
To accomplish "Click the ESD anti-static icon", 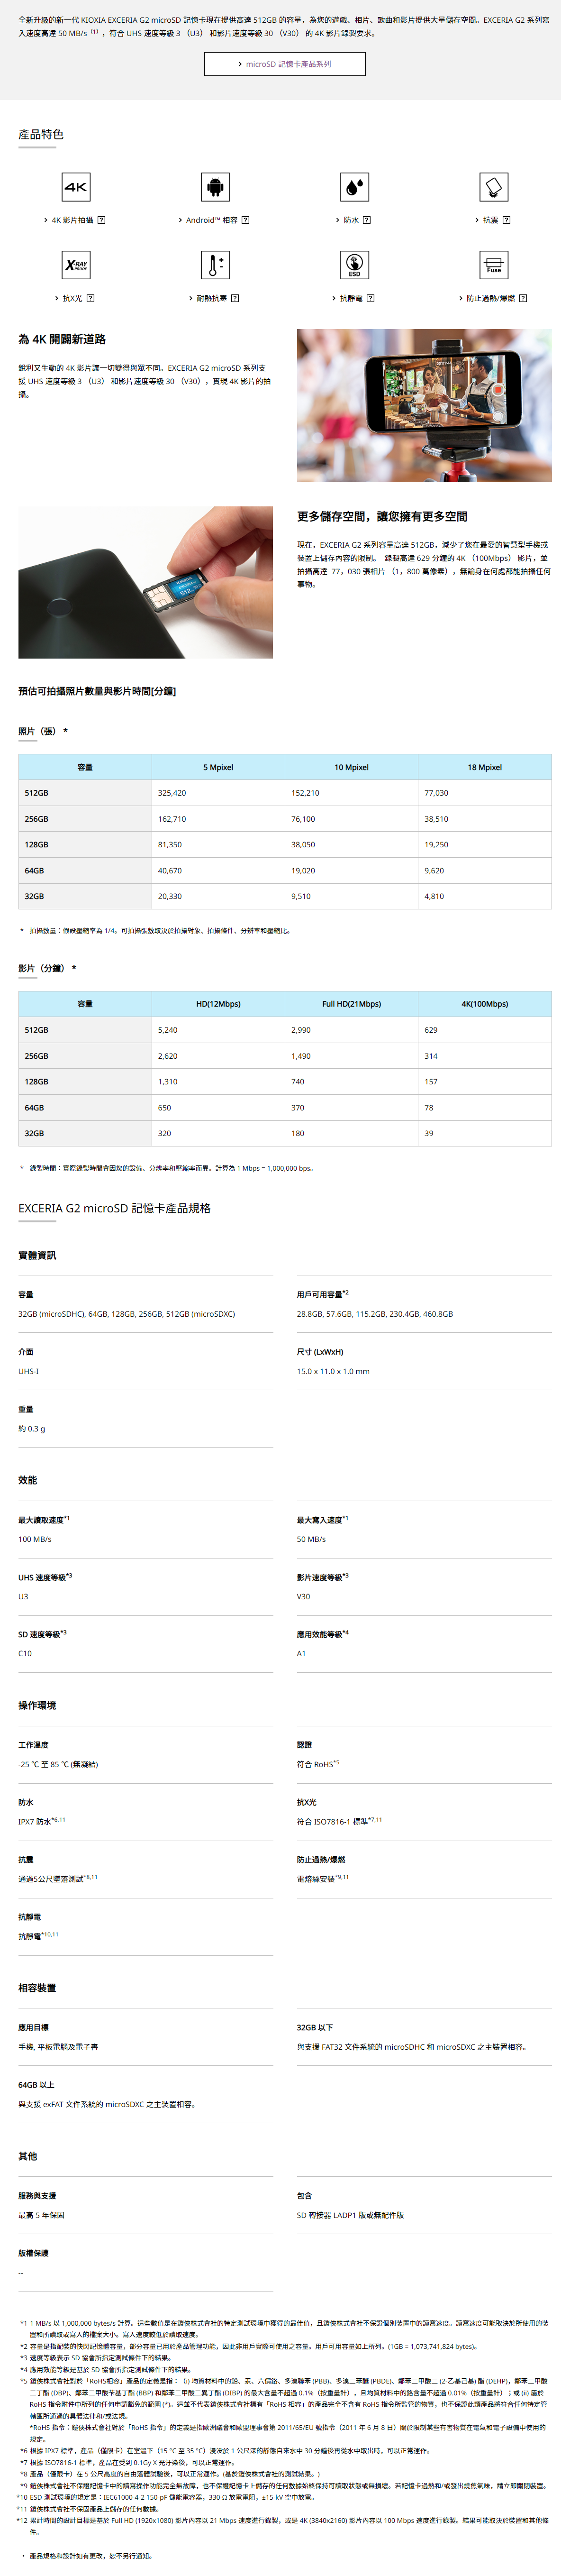I will [354, 264].
